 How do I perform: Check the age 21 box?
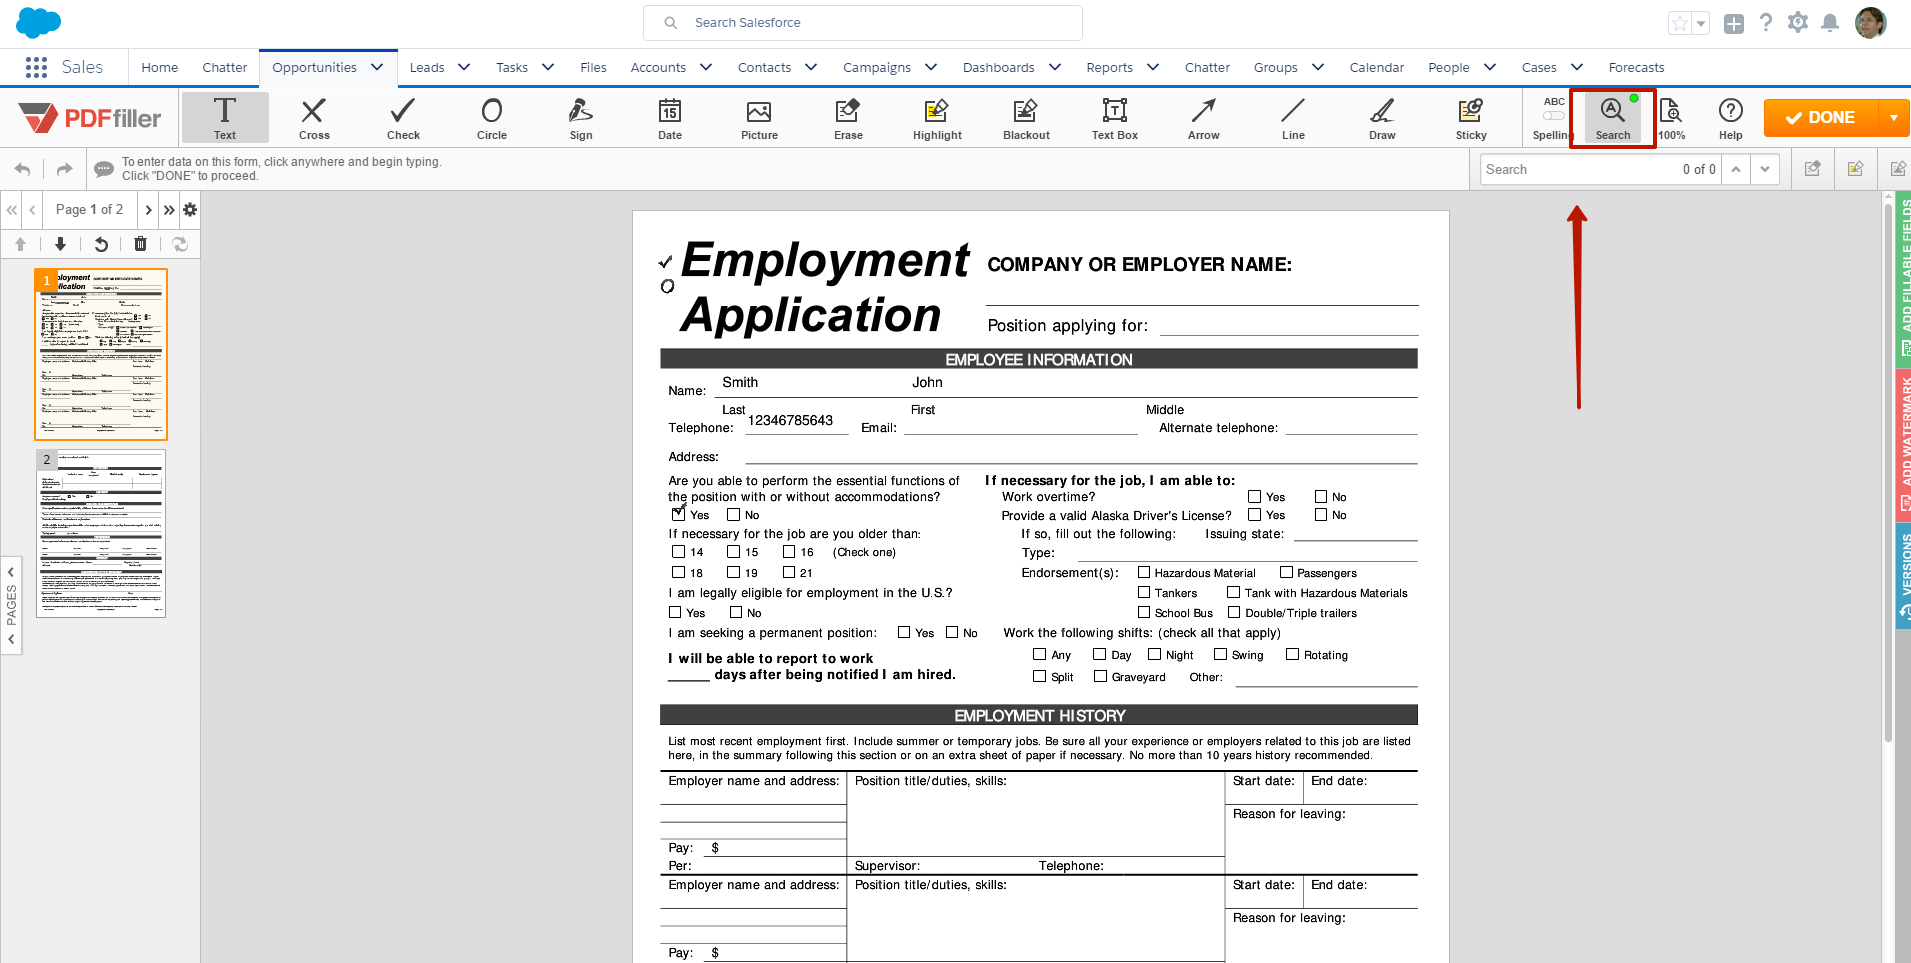[x=788, y=572]
